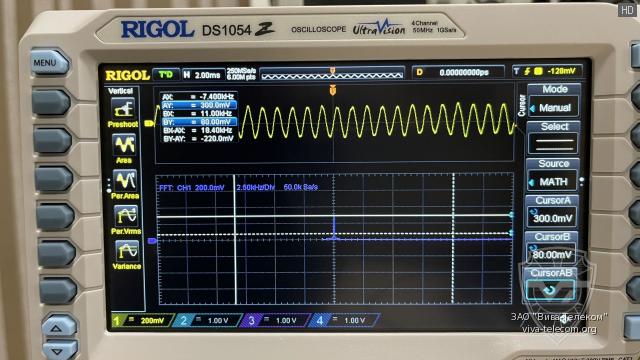
Task: Push the physical softkey beside Variance
Action: [x=57, y=254]
